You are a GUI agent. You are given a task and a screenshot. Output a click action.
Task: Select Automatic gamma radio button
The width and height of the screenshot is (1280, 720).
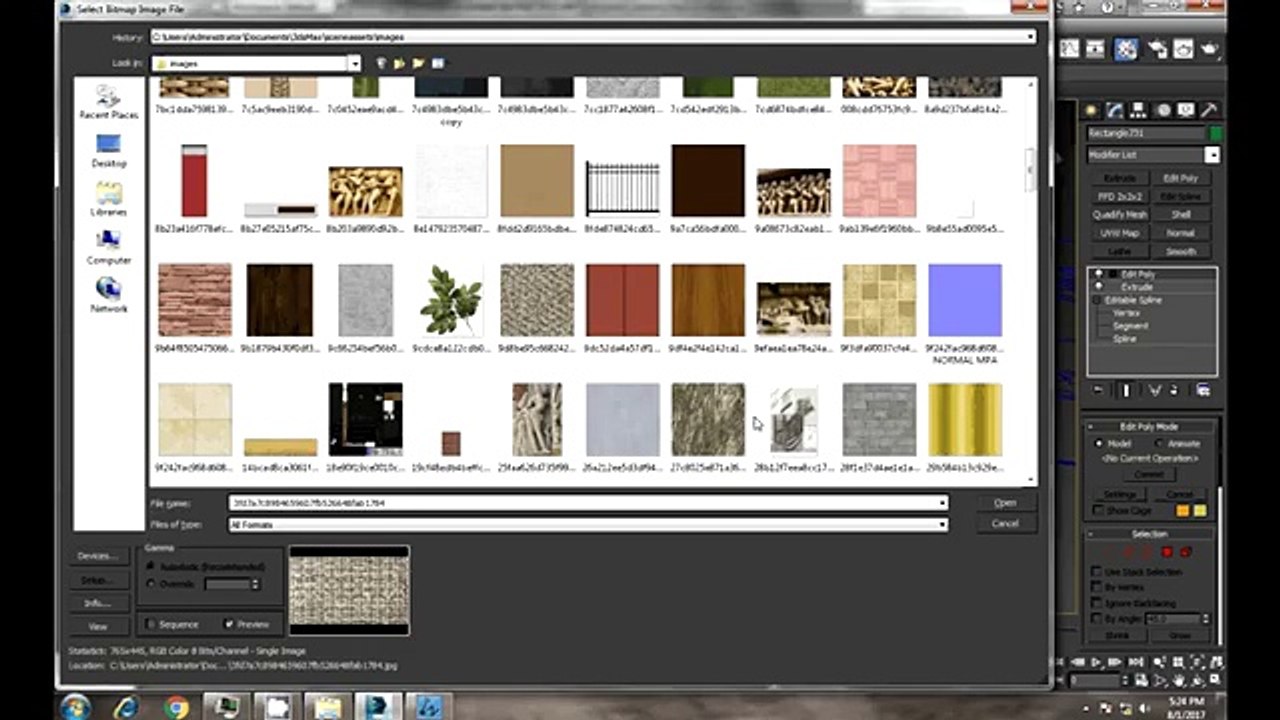pyautogui.click(x=151, y=567)
